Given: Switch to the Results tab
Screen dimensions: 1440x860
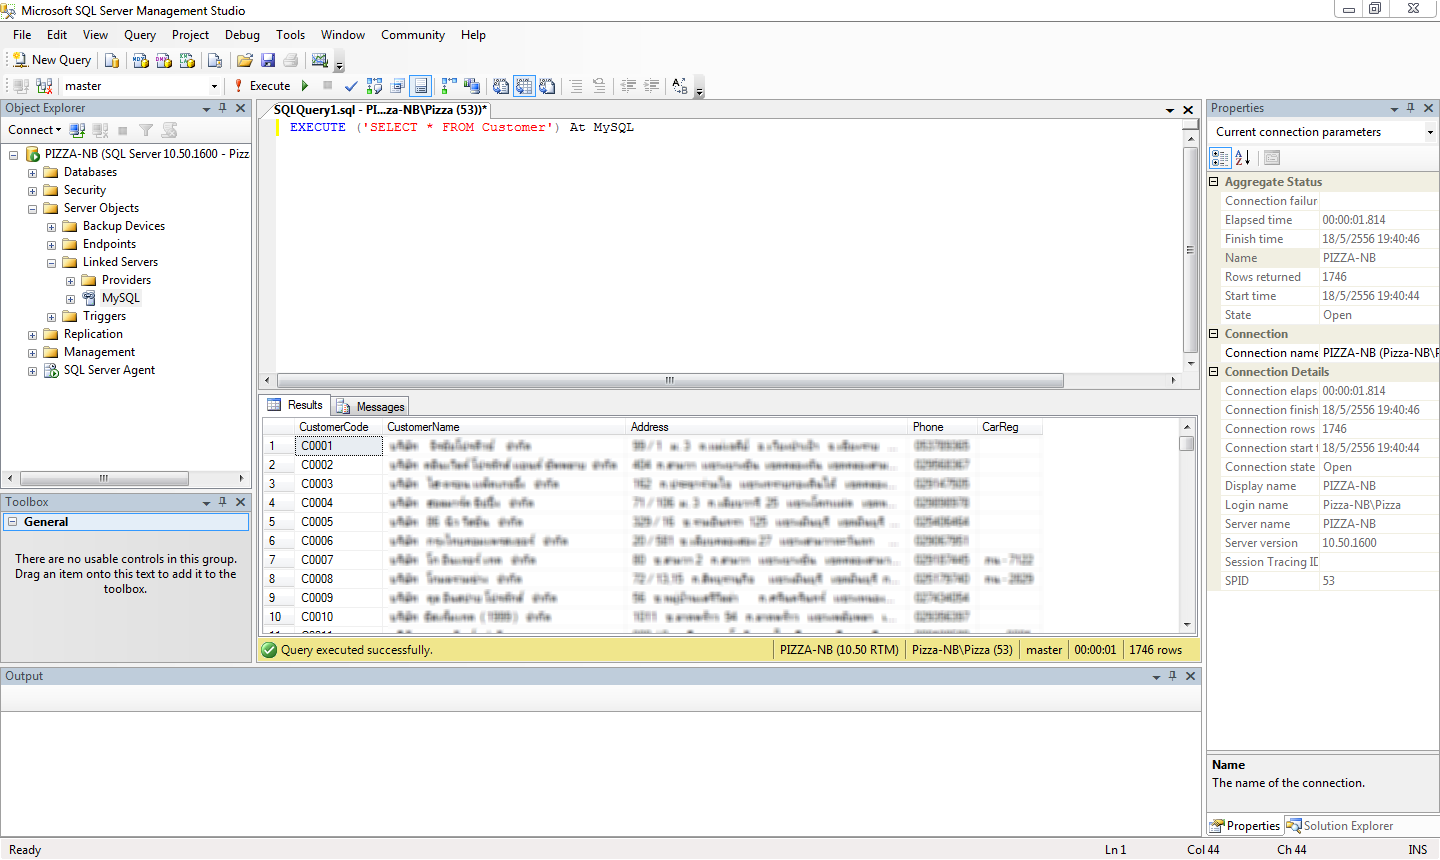Looking at the screenshot, I should pos(295,405).
